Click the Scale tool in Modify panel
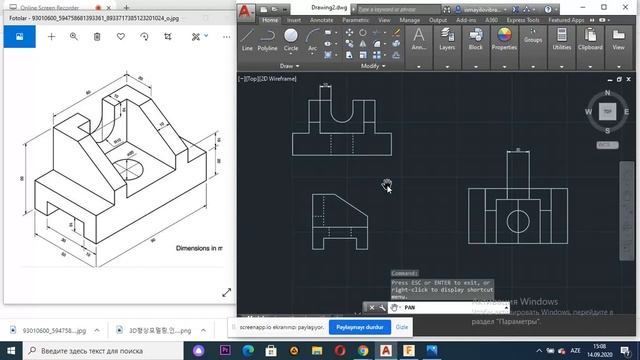Viewport: 640px width, 360px height. point(362,55)
